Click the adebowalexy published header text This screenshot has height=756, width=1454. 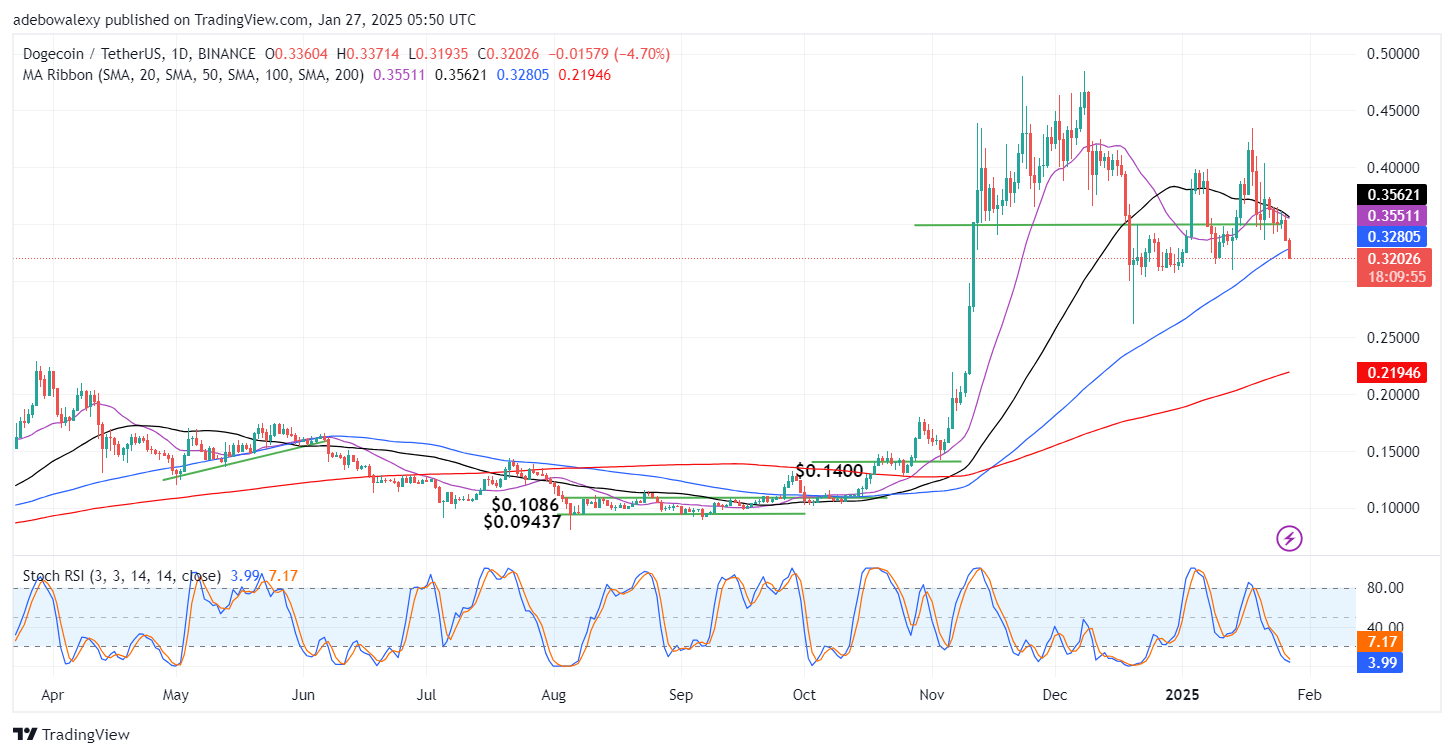245,20
